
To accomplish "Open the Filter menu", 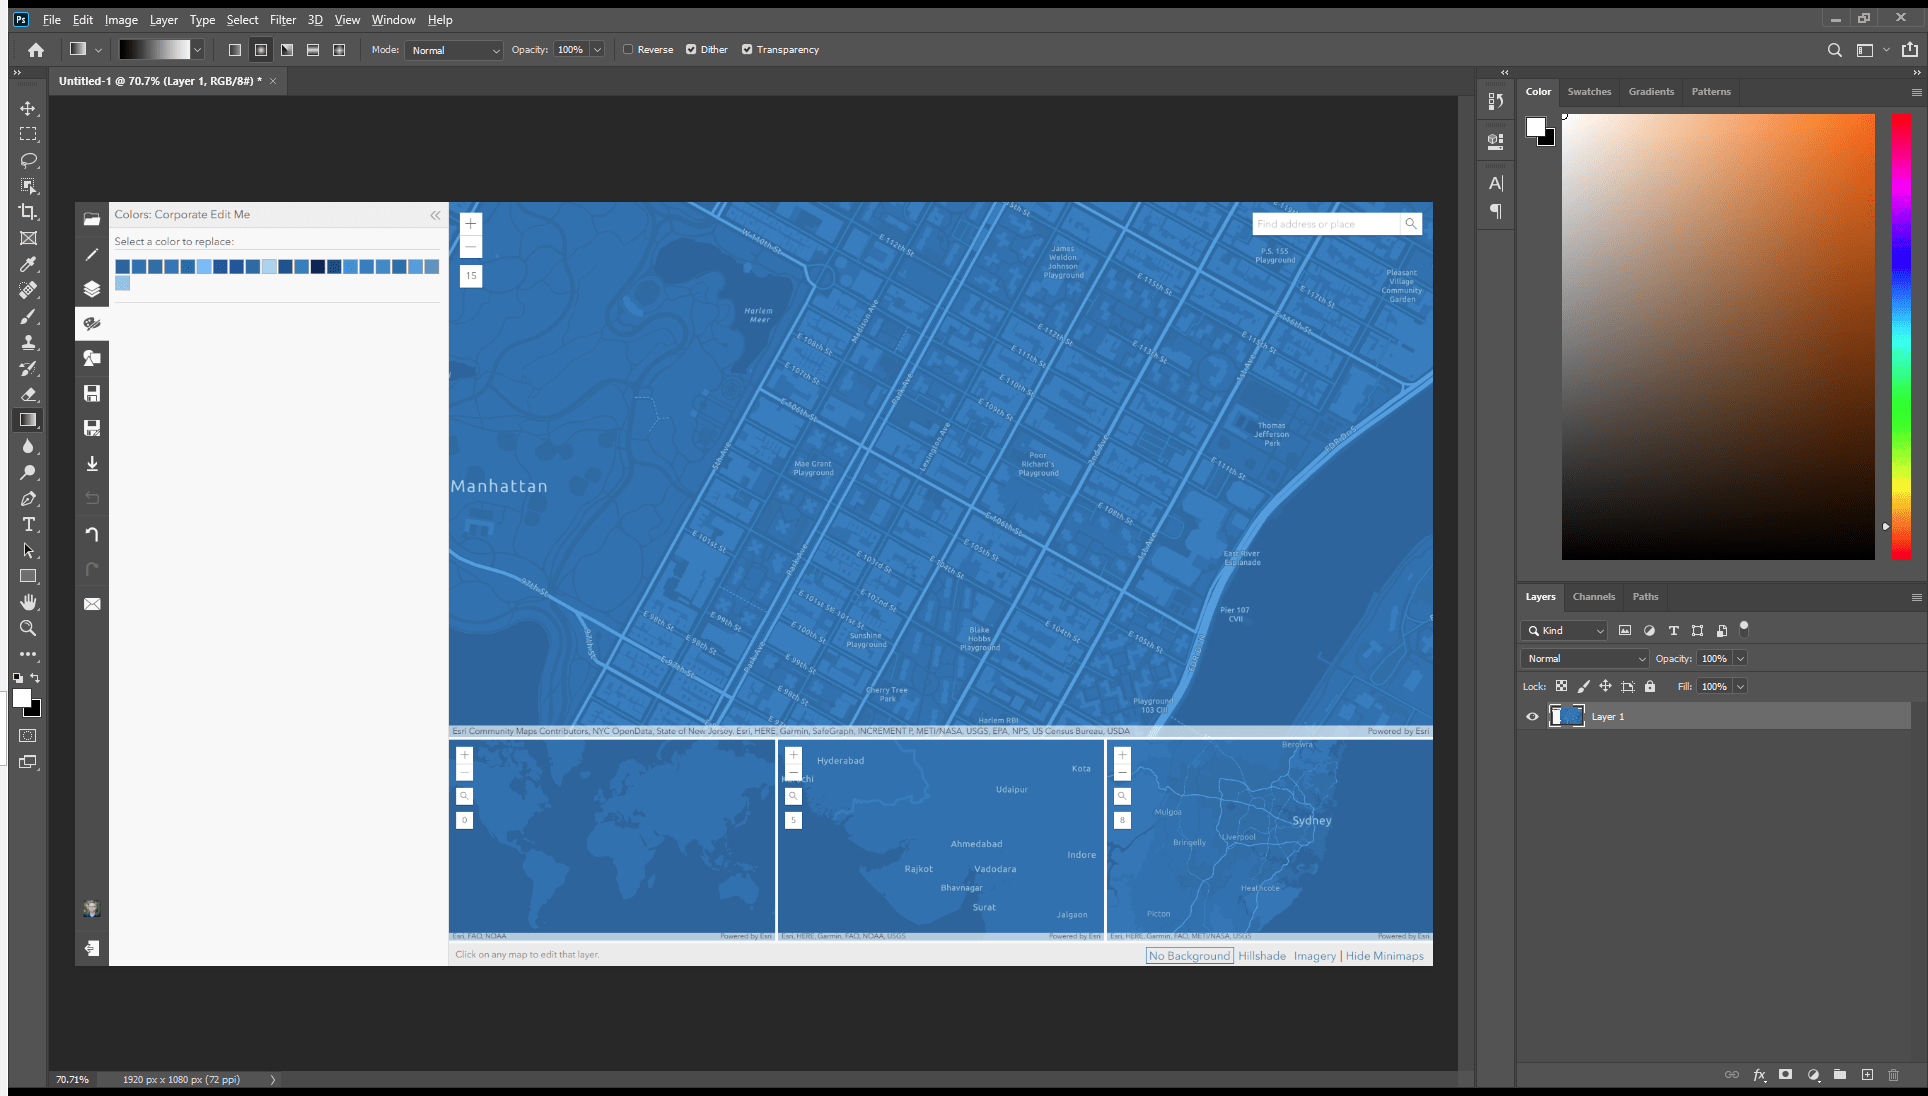I will pos(282,19).
